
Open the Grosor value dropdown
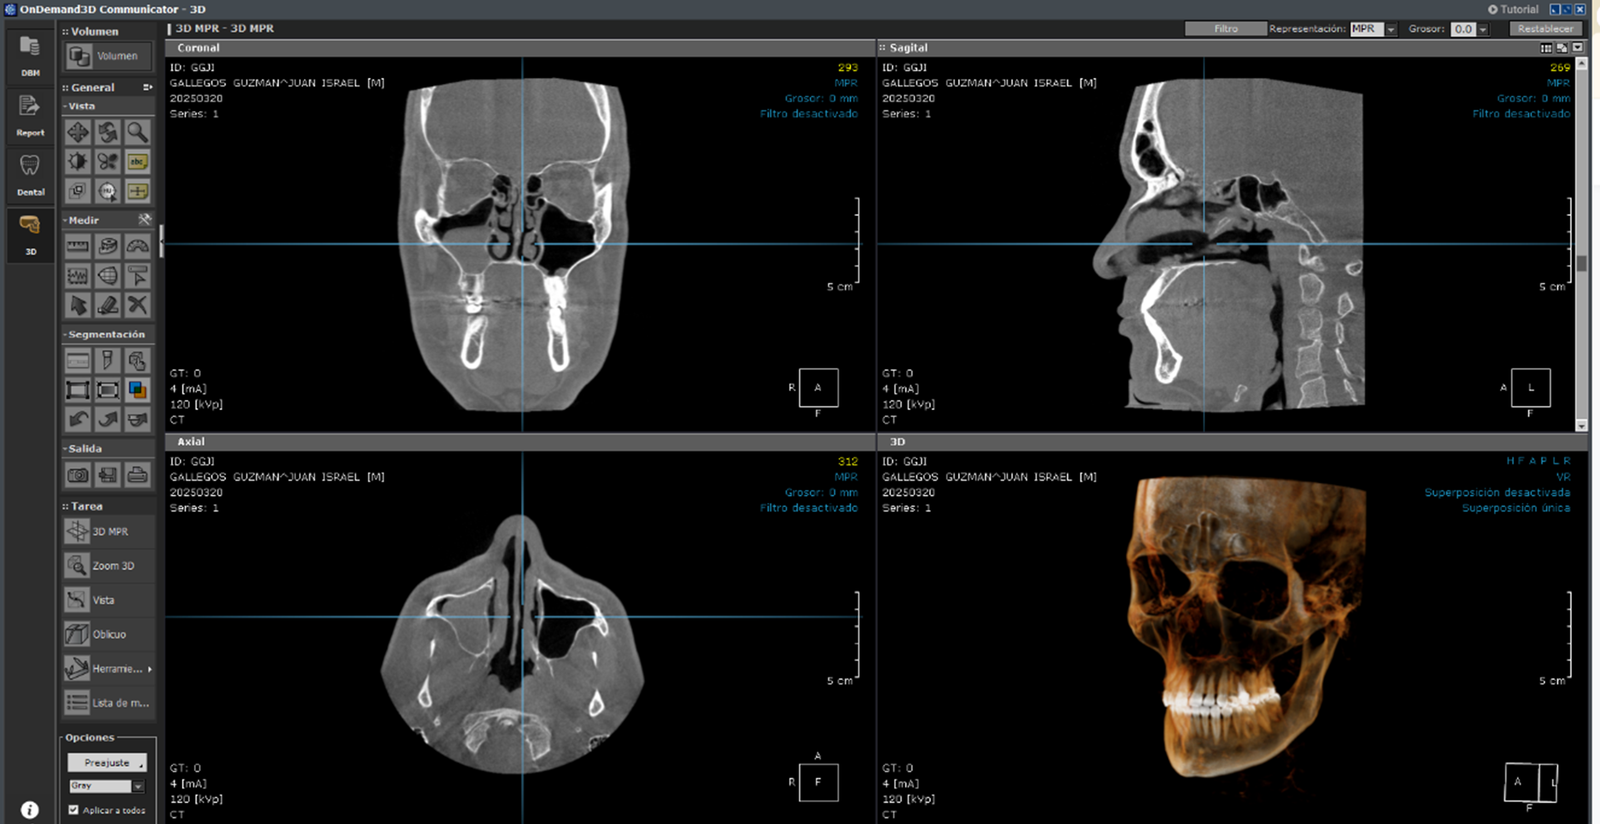1482,29
